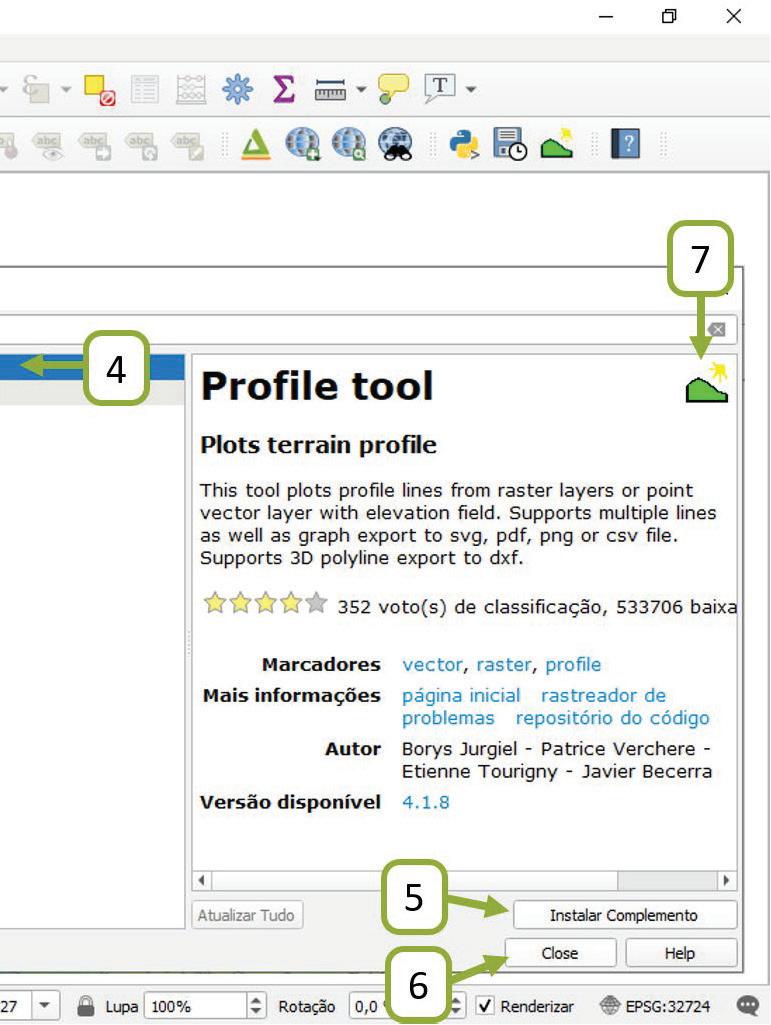Click the horizontal scrollbar thumb in description

pyautogui.click(x=414, y=880)
